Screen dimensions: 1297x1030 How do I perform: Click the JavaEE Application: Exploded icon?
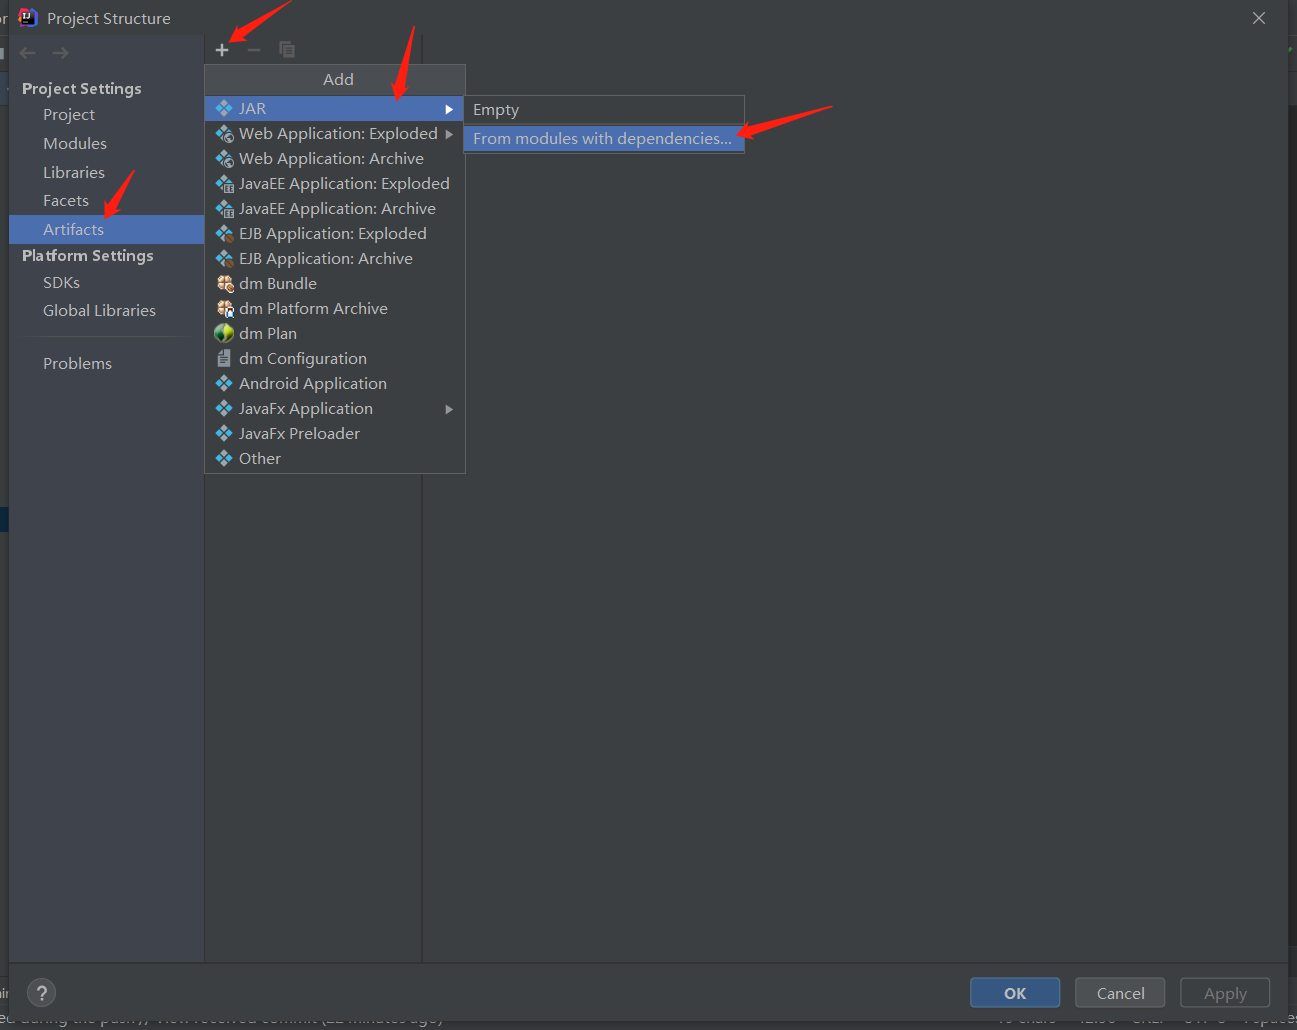tap(224, 183)
